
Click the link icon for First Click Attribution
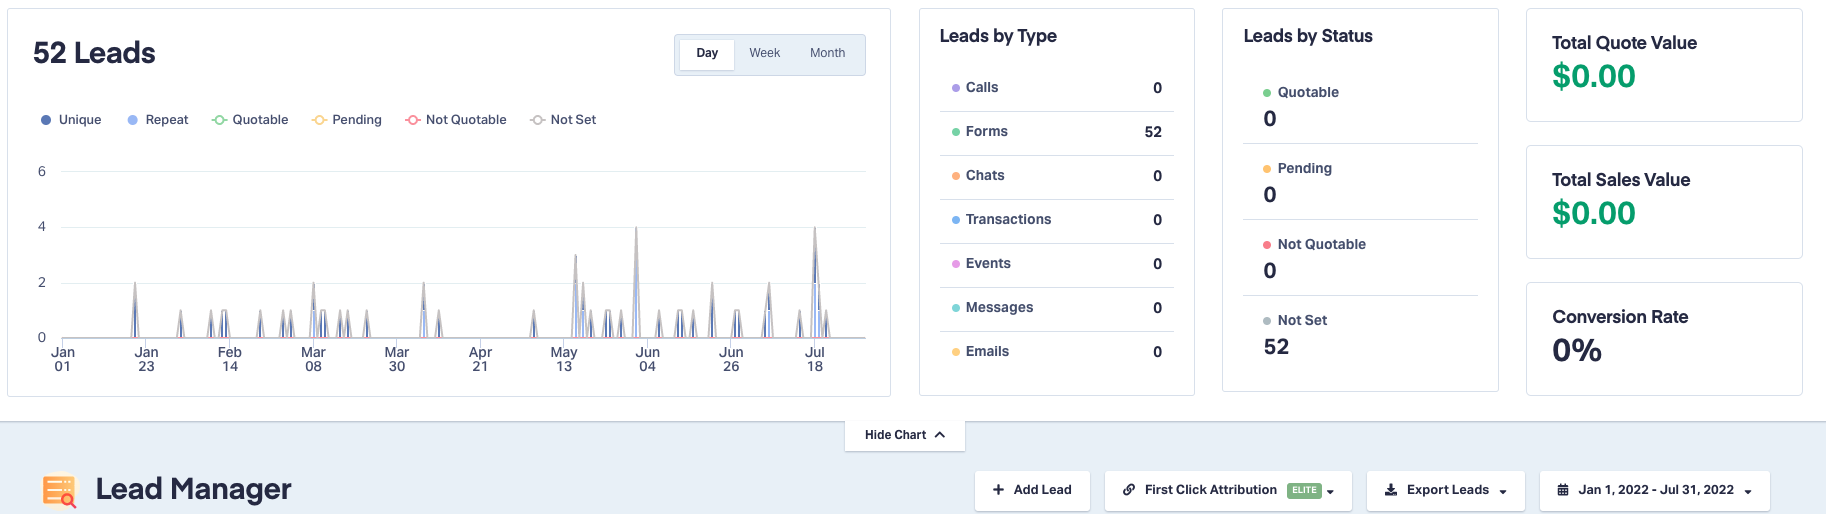click(1129, 490)
